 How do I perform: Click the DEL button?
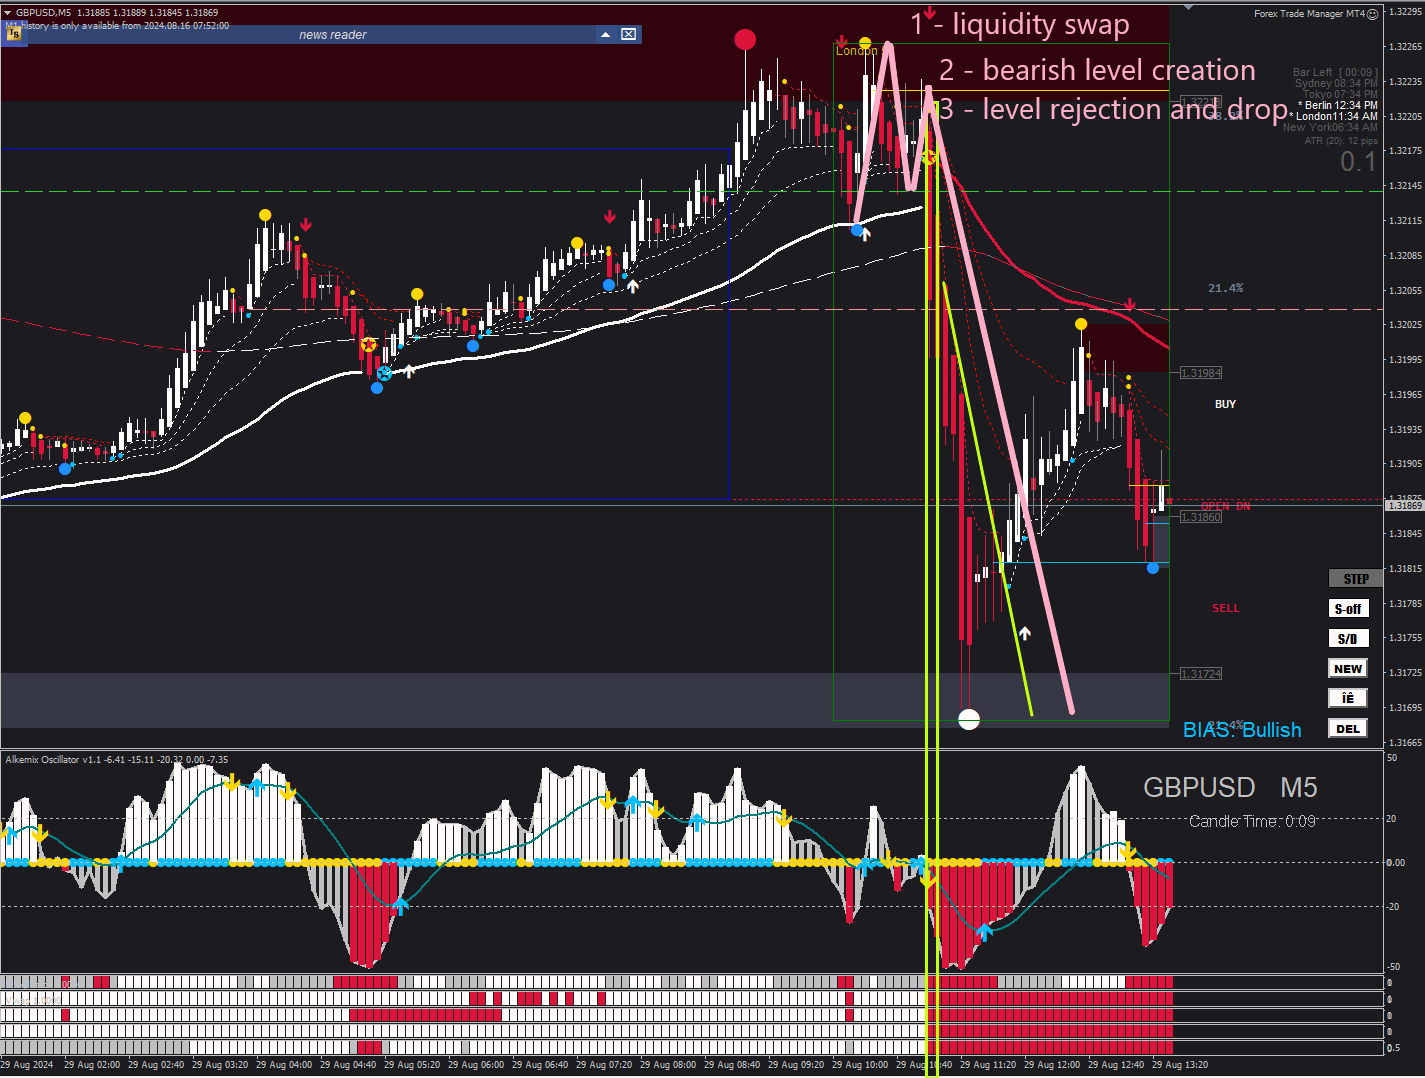tap(1348, 729)
